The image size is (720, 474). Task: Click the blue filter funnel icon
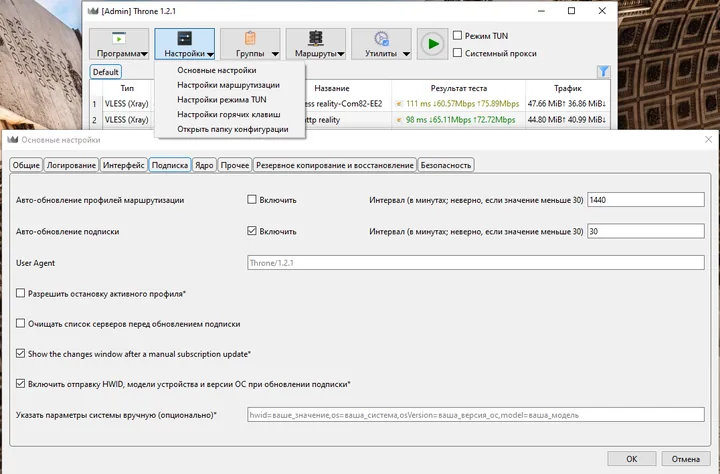603,71
